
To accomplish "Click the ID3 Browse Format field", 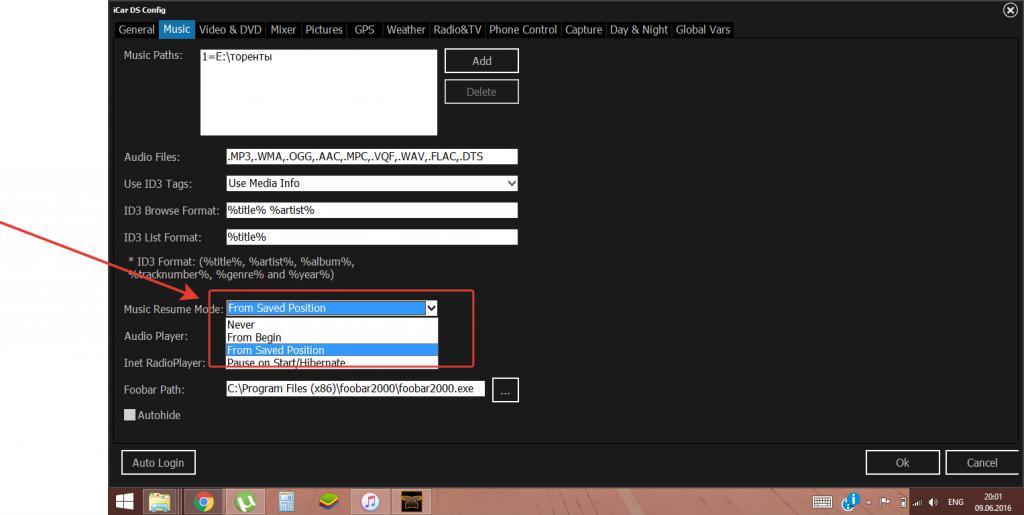I will tap(371, 210).
